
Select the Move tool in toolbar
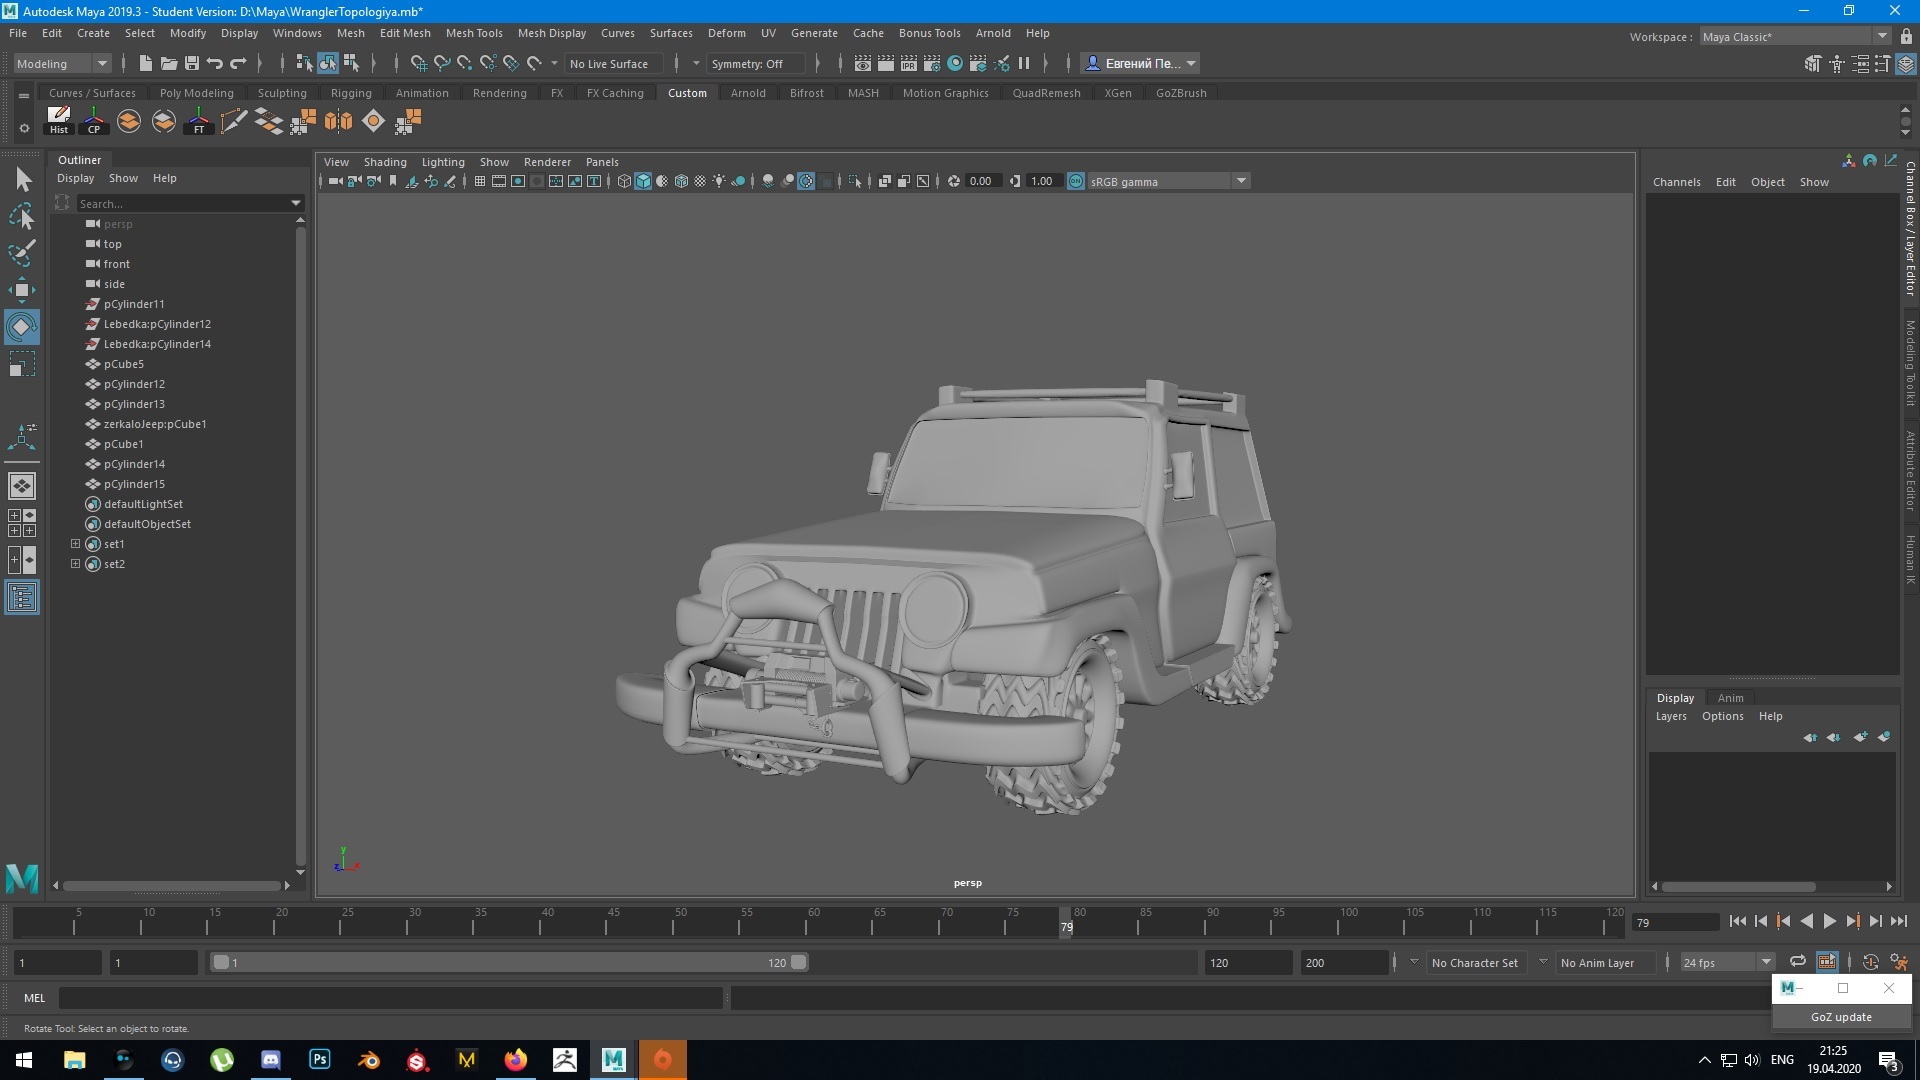click(22, 289)
